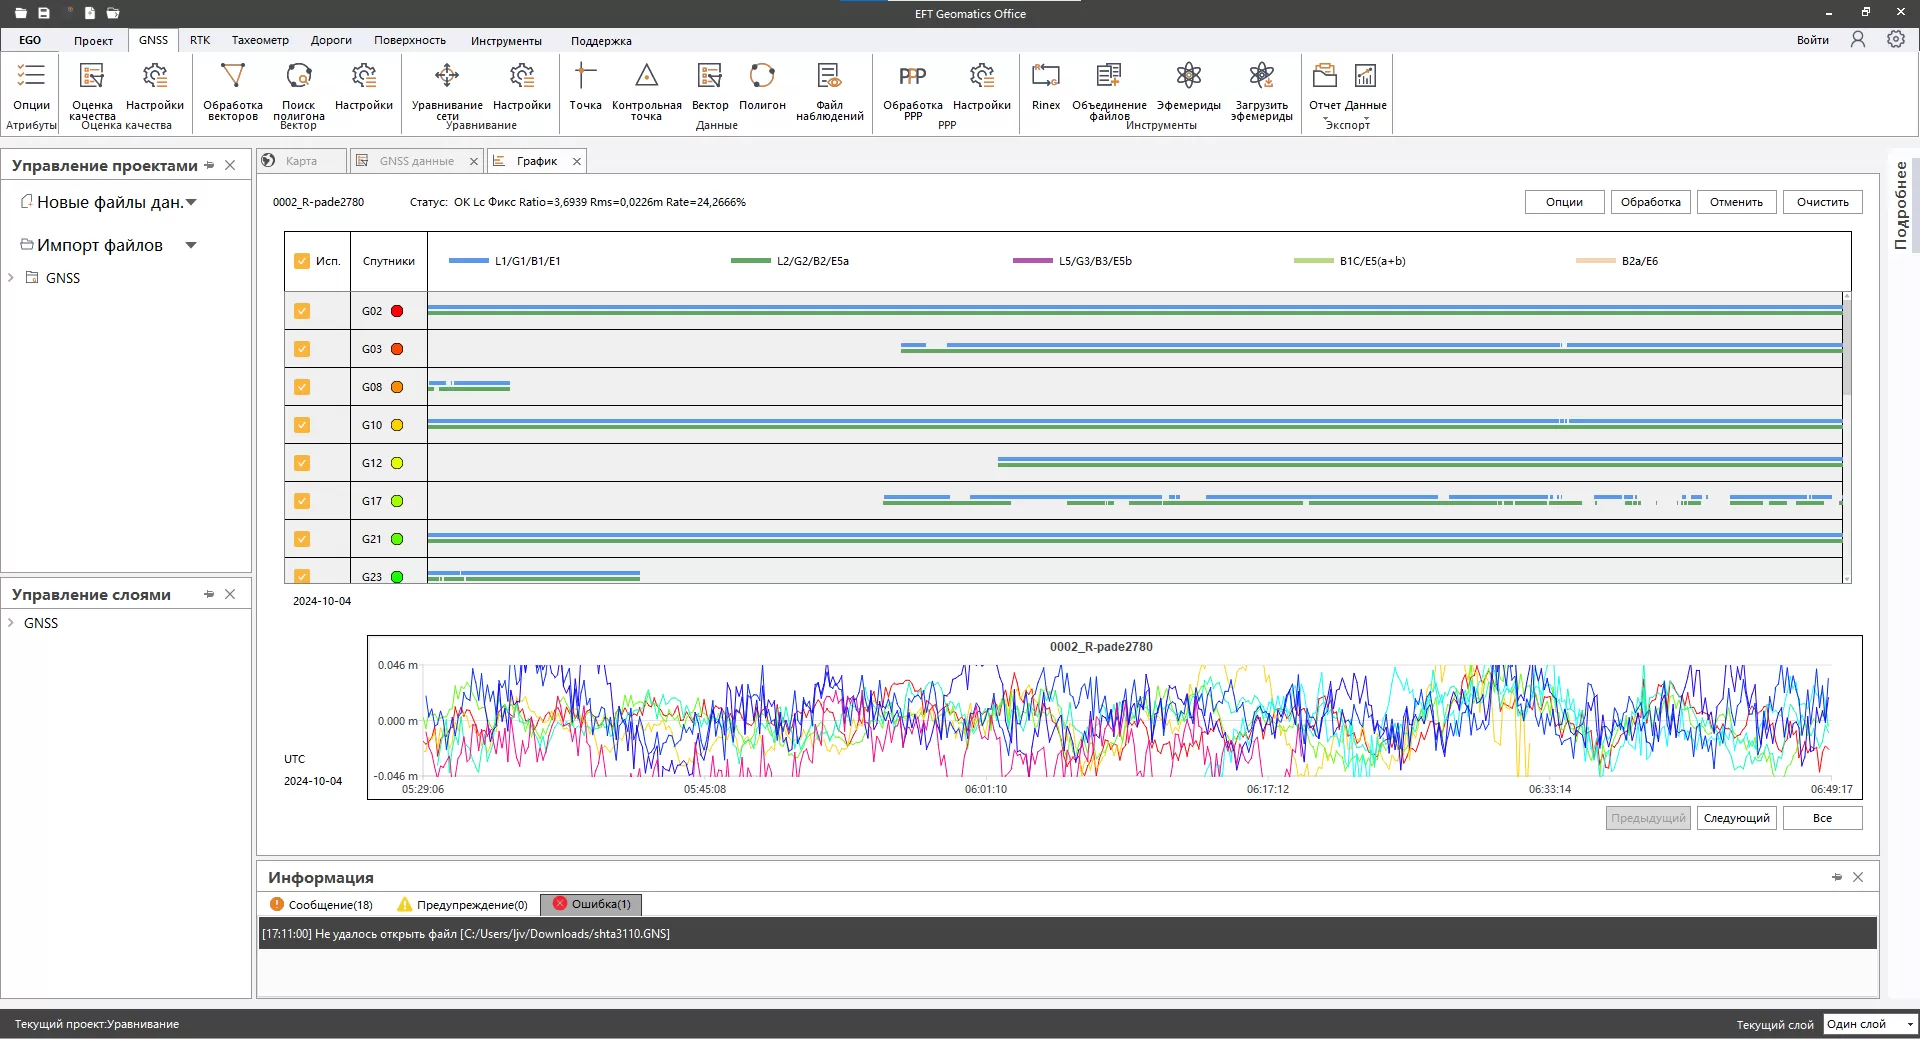Open the Rinex tool
Viewport: 1920px width, 1039px height.
tap(1045, 86)
